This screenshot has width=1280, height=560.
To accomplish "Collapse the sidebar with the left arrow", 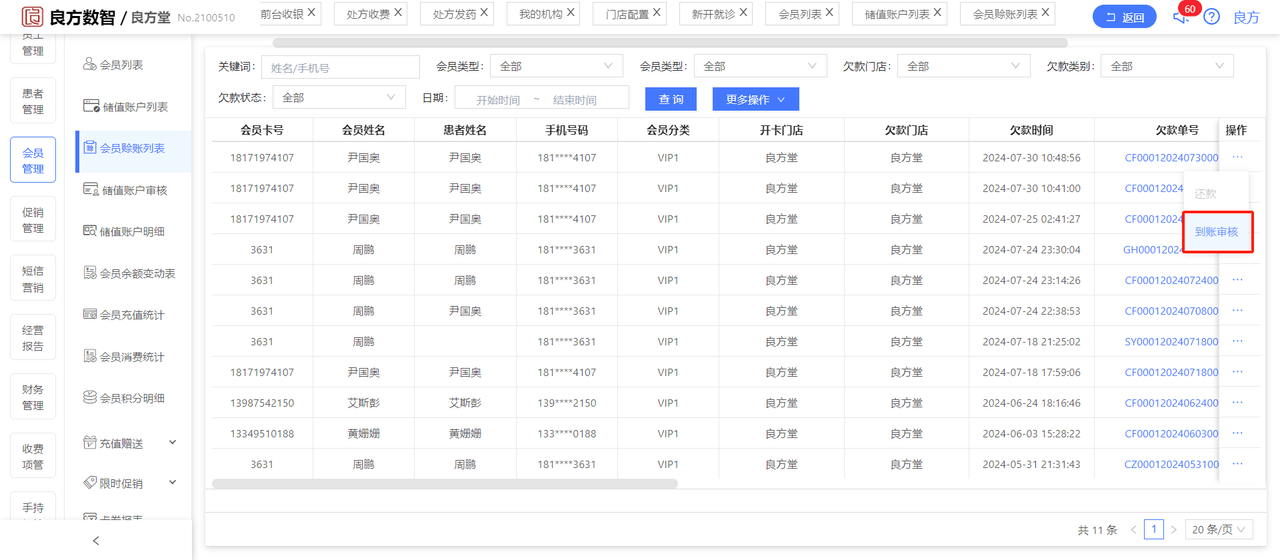I will click(x=96, y=541).
